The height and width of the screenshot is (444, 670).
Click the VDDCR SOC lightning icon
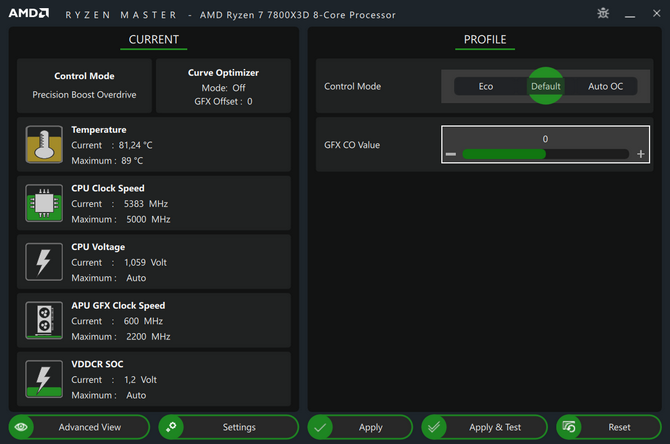[44, 379]
